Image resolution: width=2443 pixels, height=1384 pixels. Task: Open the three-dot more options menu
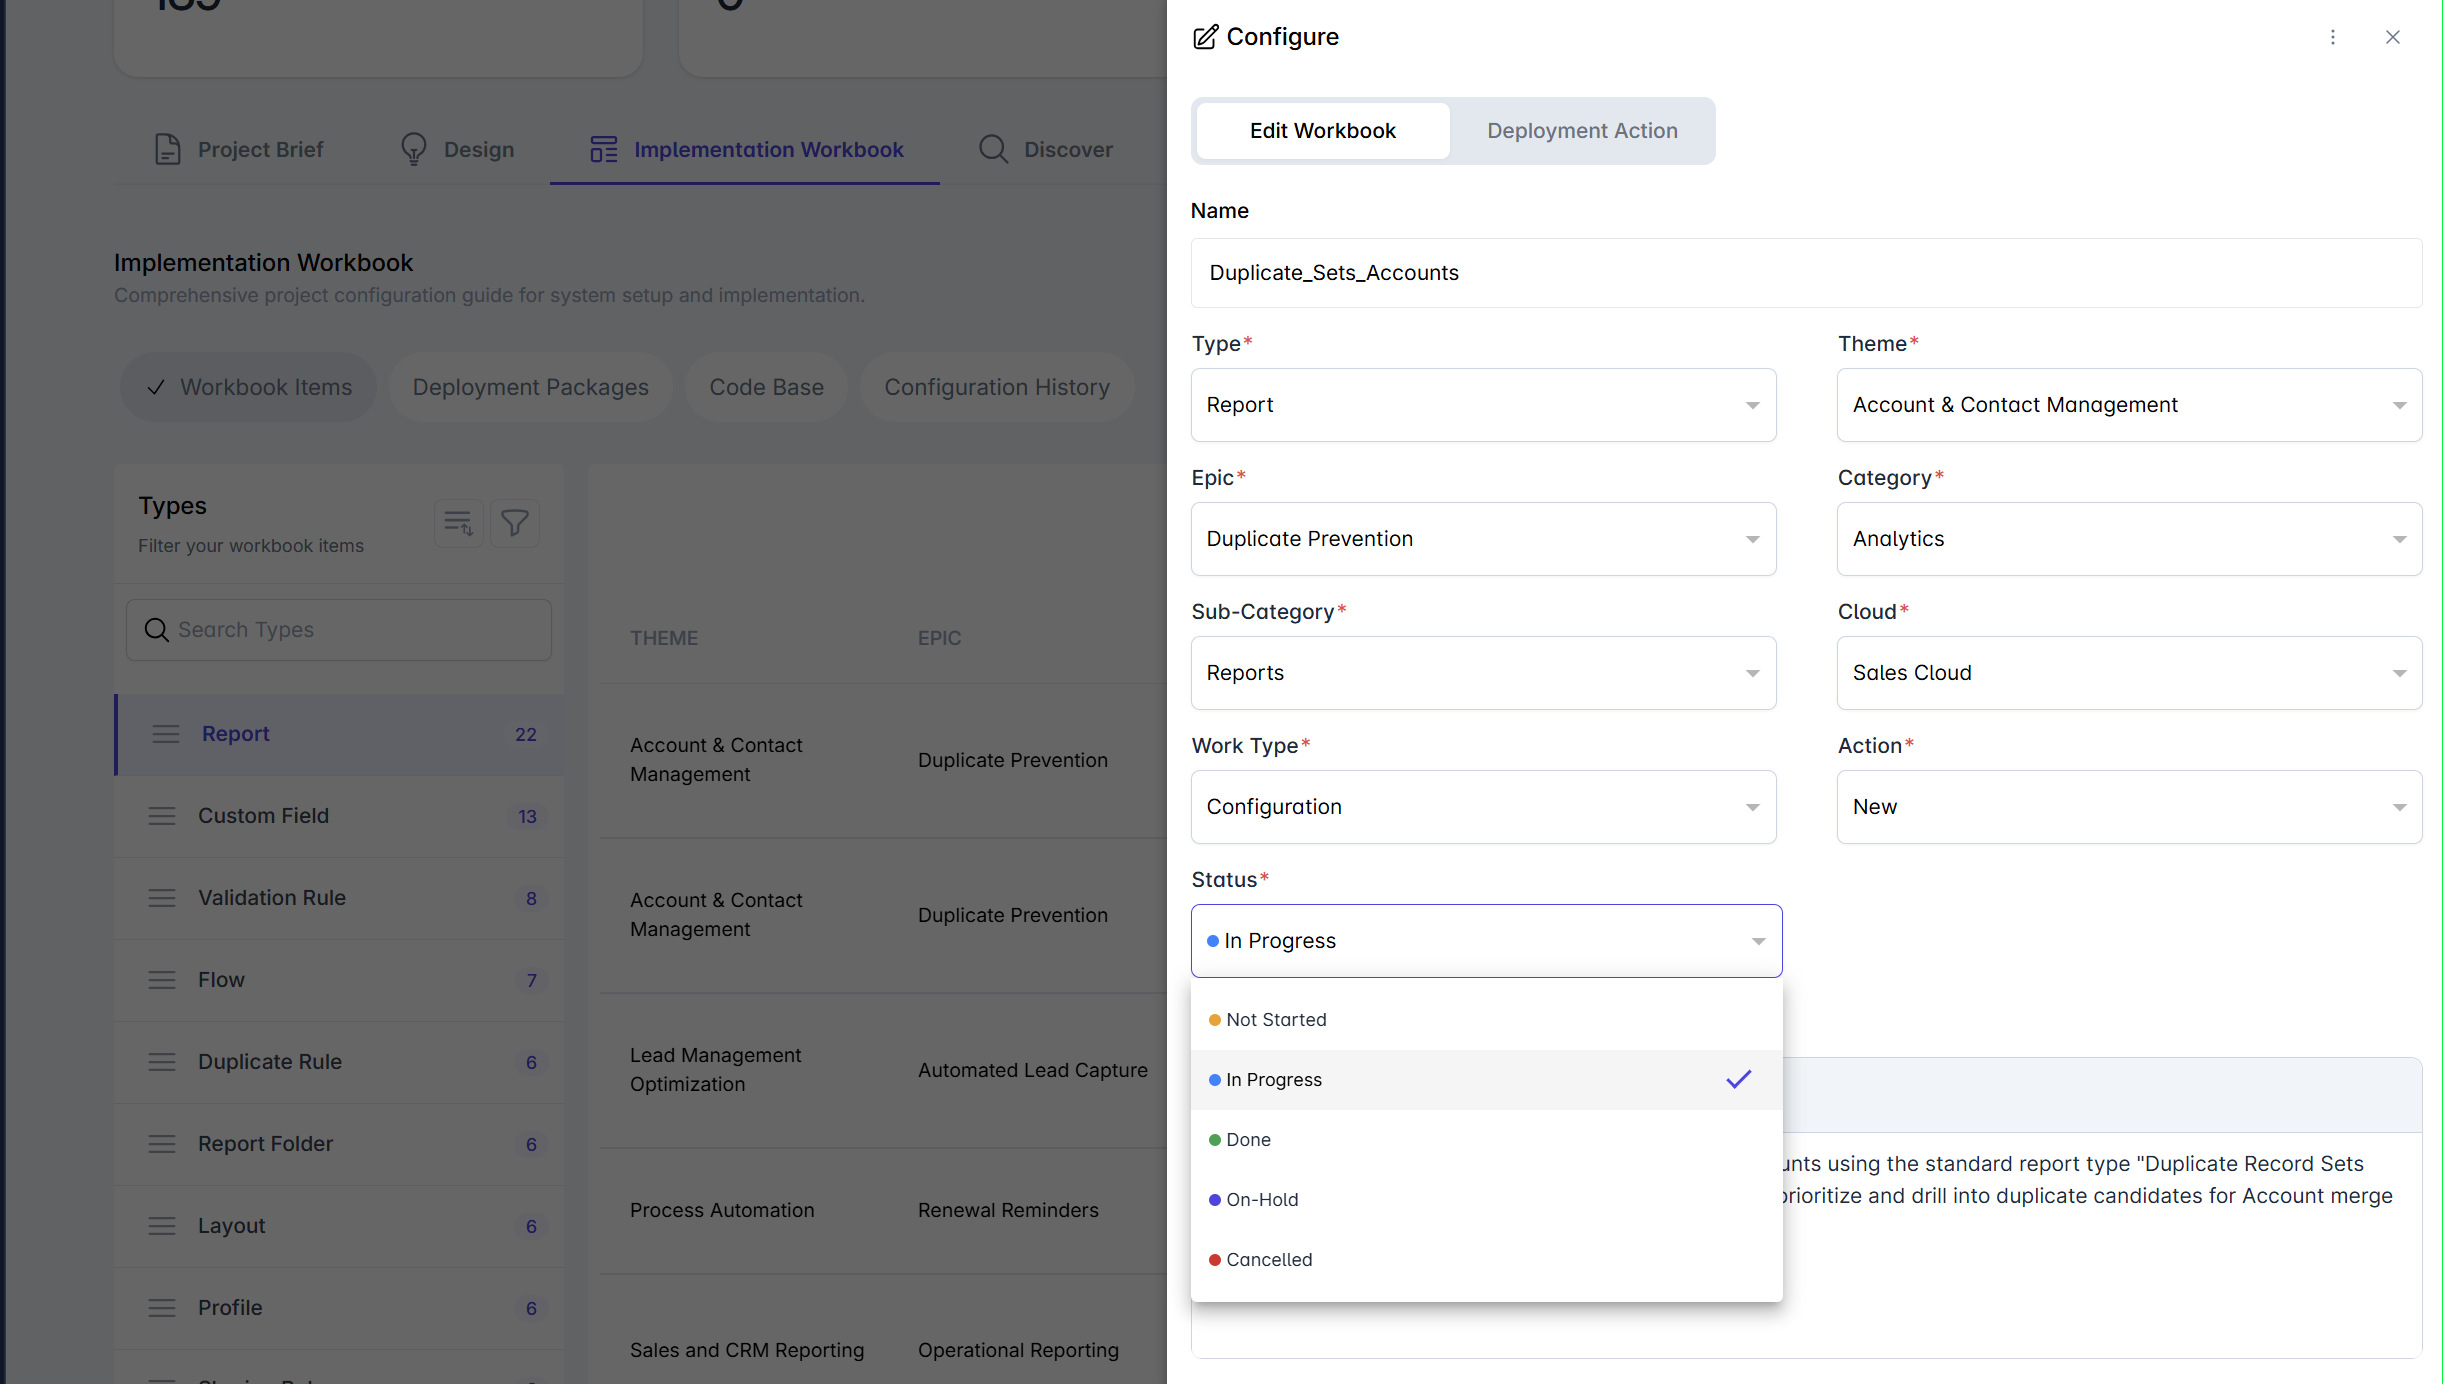pyautogui.click(x=2333, y=37)
